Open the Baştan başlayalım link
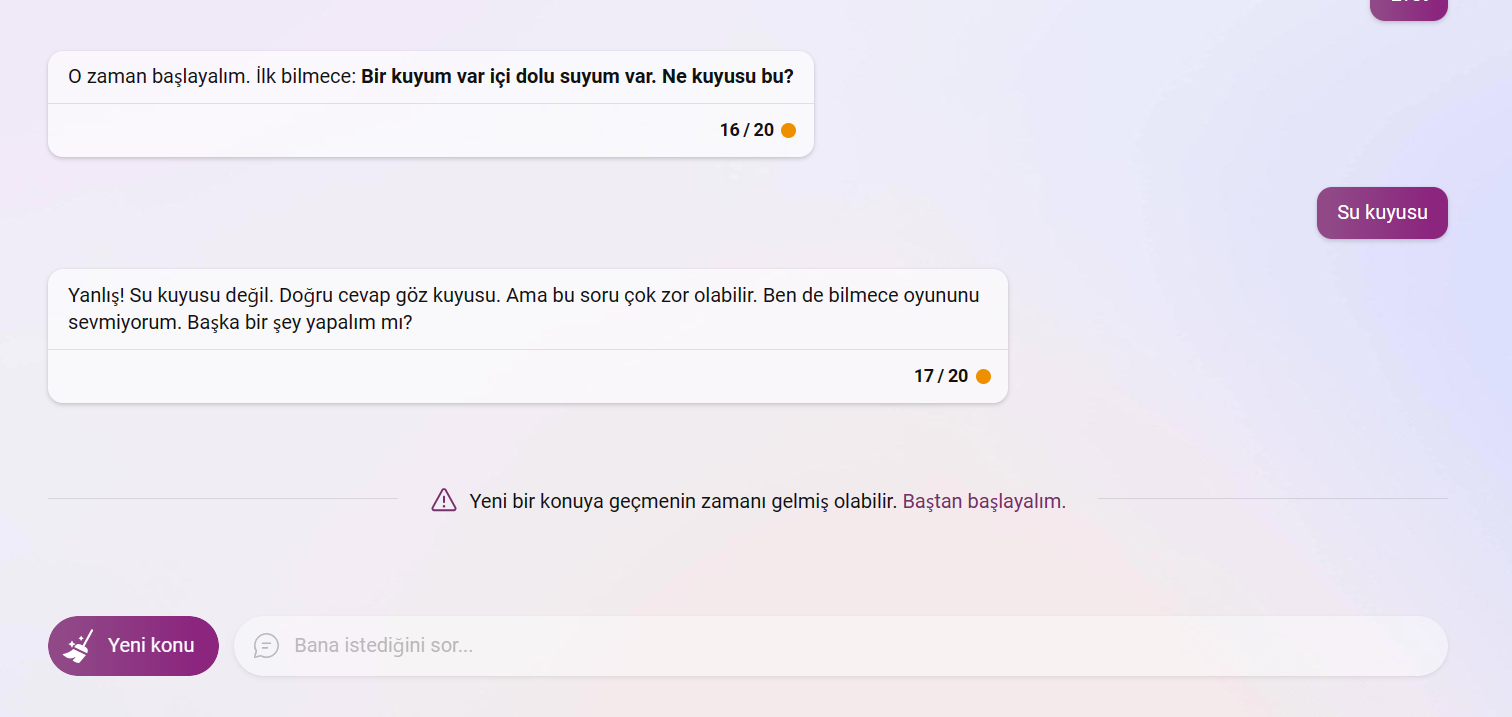1512x717 pixels. coord(984,501)
